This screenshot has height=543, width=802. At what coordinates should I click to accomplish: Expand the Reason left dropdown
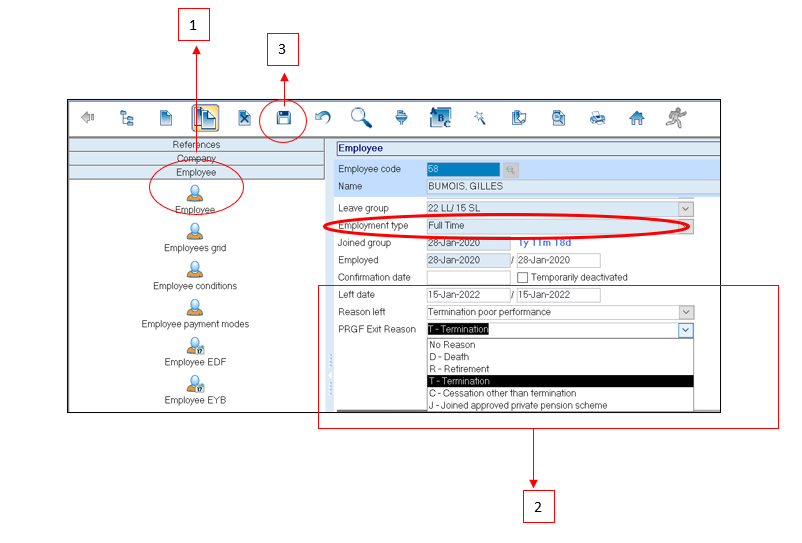point(685,312)
